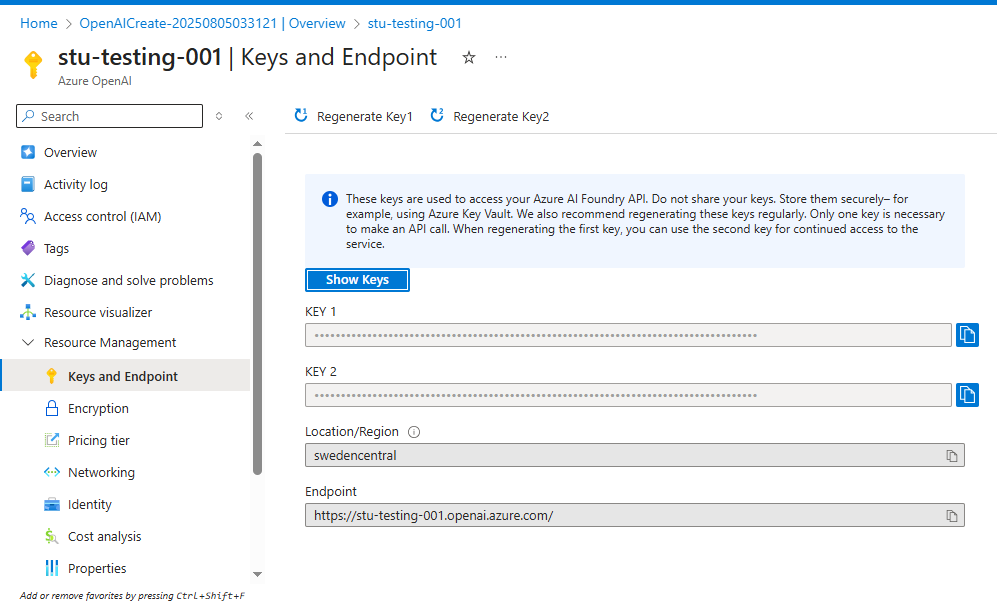Click the Pricing tier icon
This screenshot has height=605, width=997.
[x=52, y=440]
